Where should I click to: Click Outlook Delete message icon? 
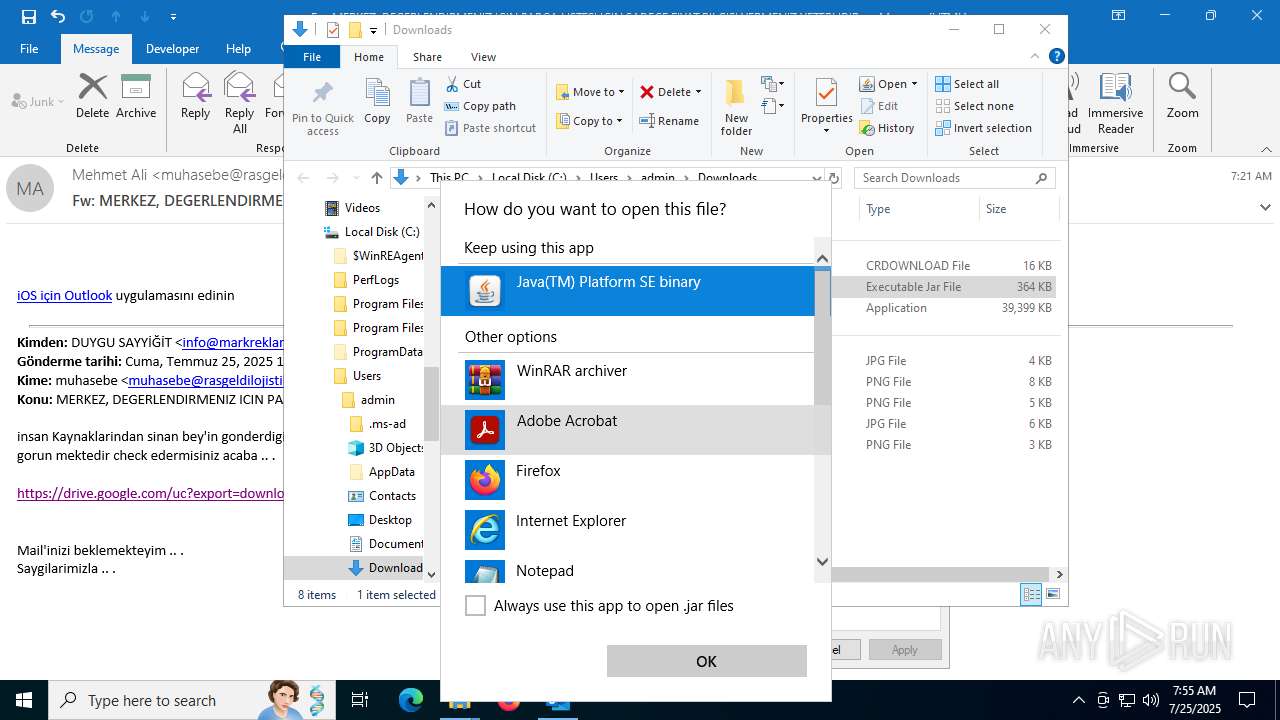tap(92, 96)
